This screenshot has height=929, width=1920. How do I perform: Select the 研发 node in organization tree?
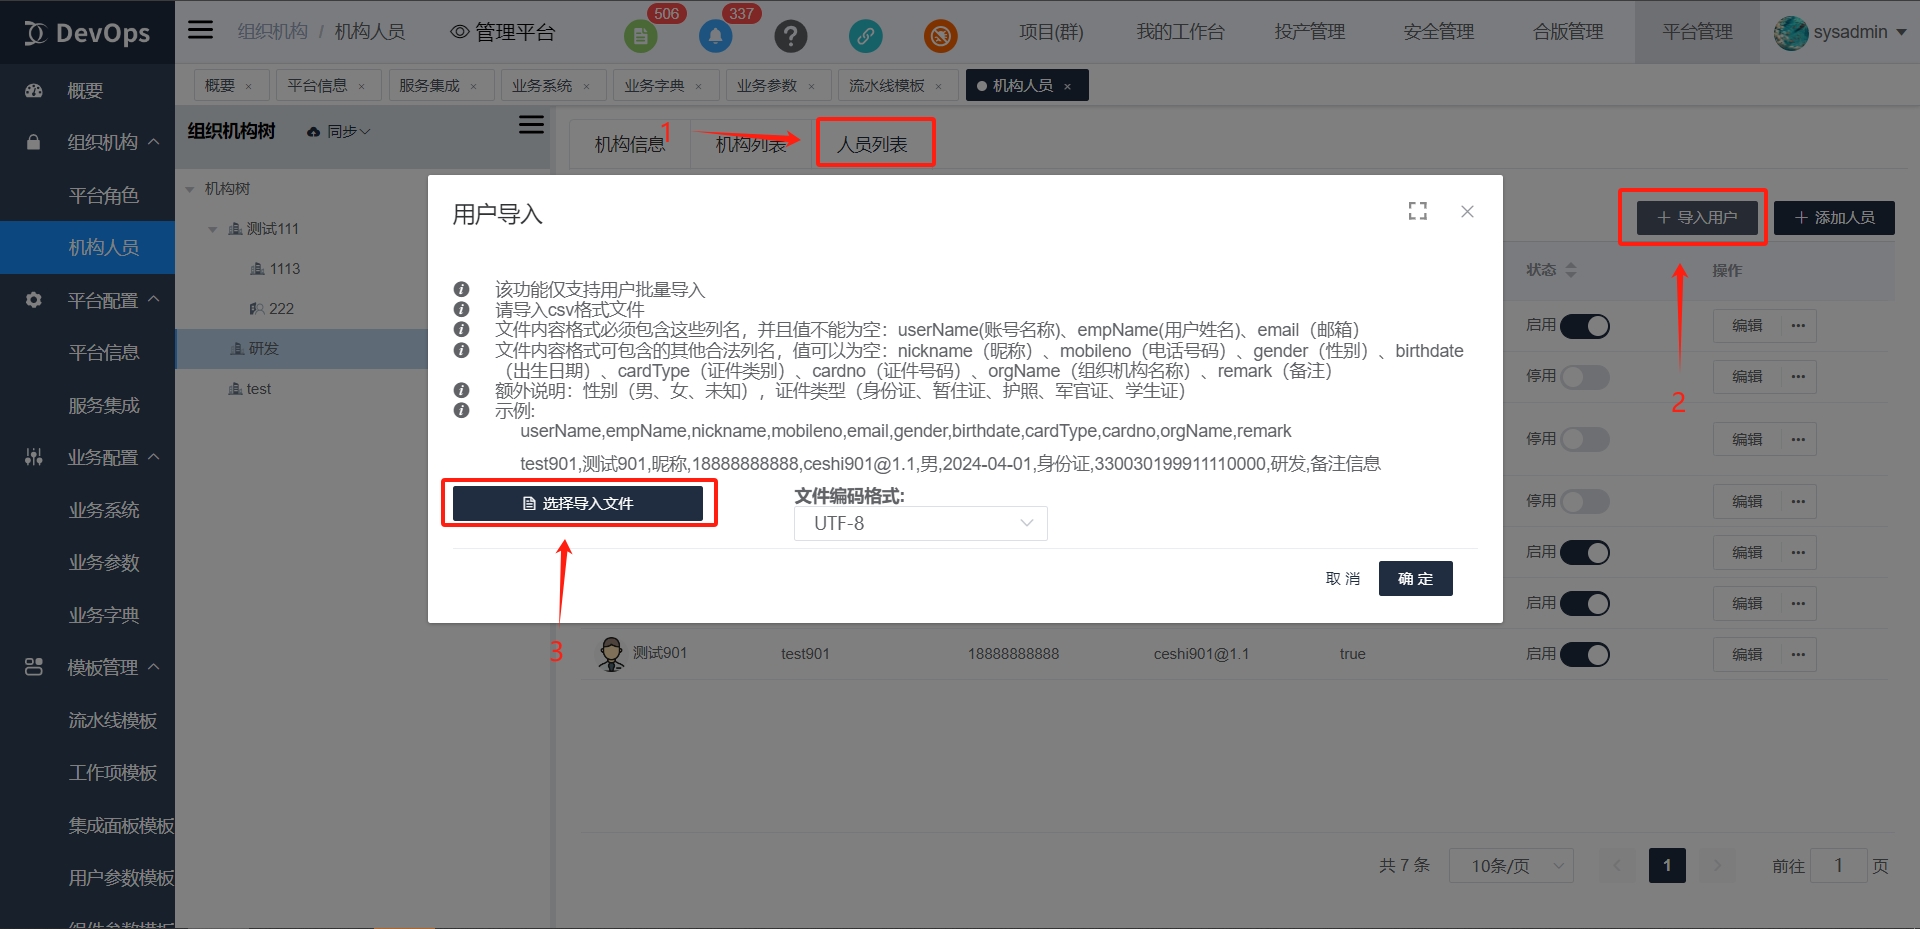point(264,348)
